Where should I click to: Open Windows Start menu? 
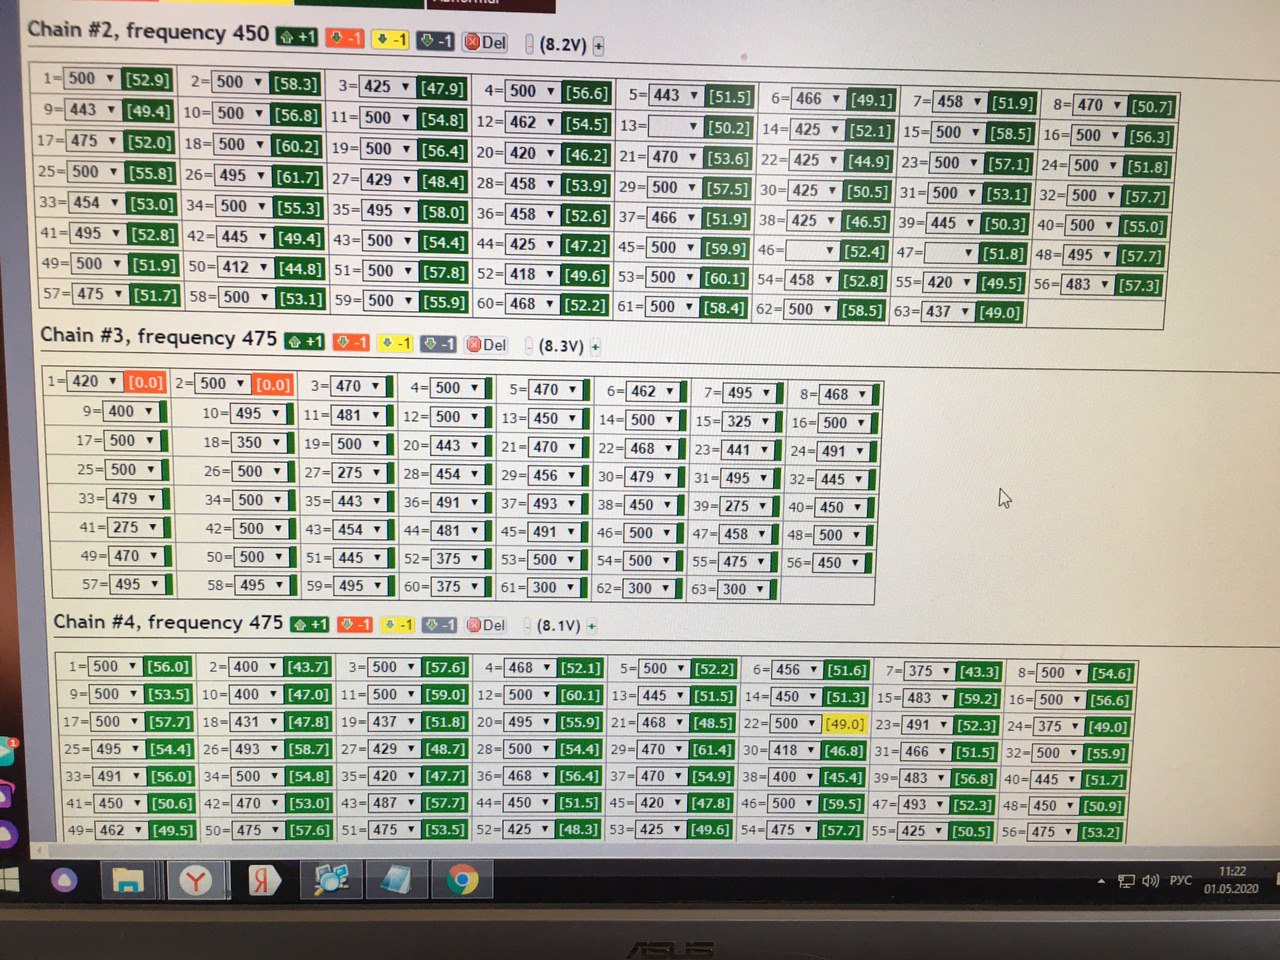(9, 880)
